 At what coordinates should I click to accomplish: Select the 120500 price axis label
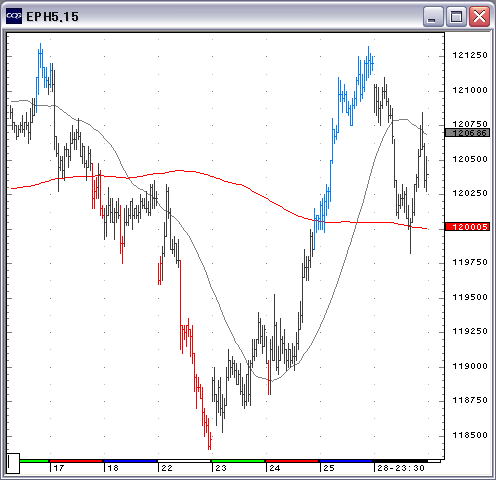[470, 159]
